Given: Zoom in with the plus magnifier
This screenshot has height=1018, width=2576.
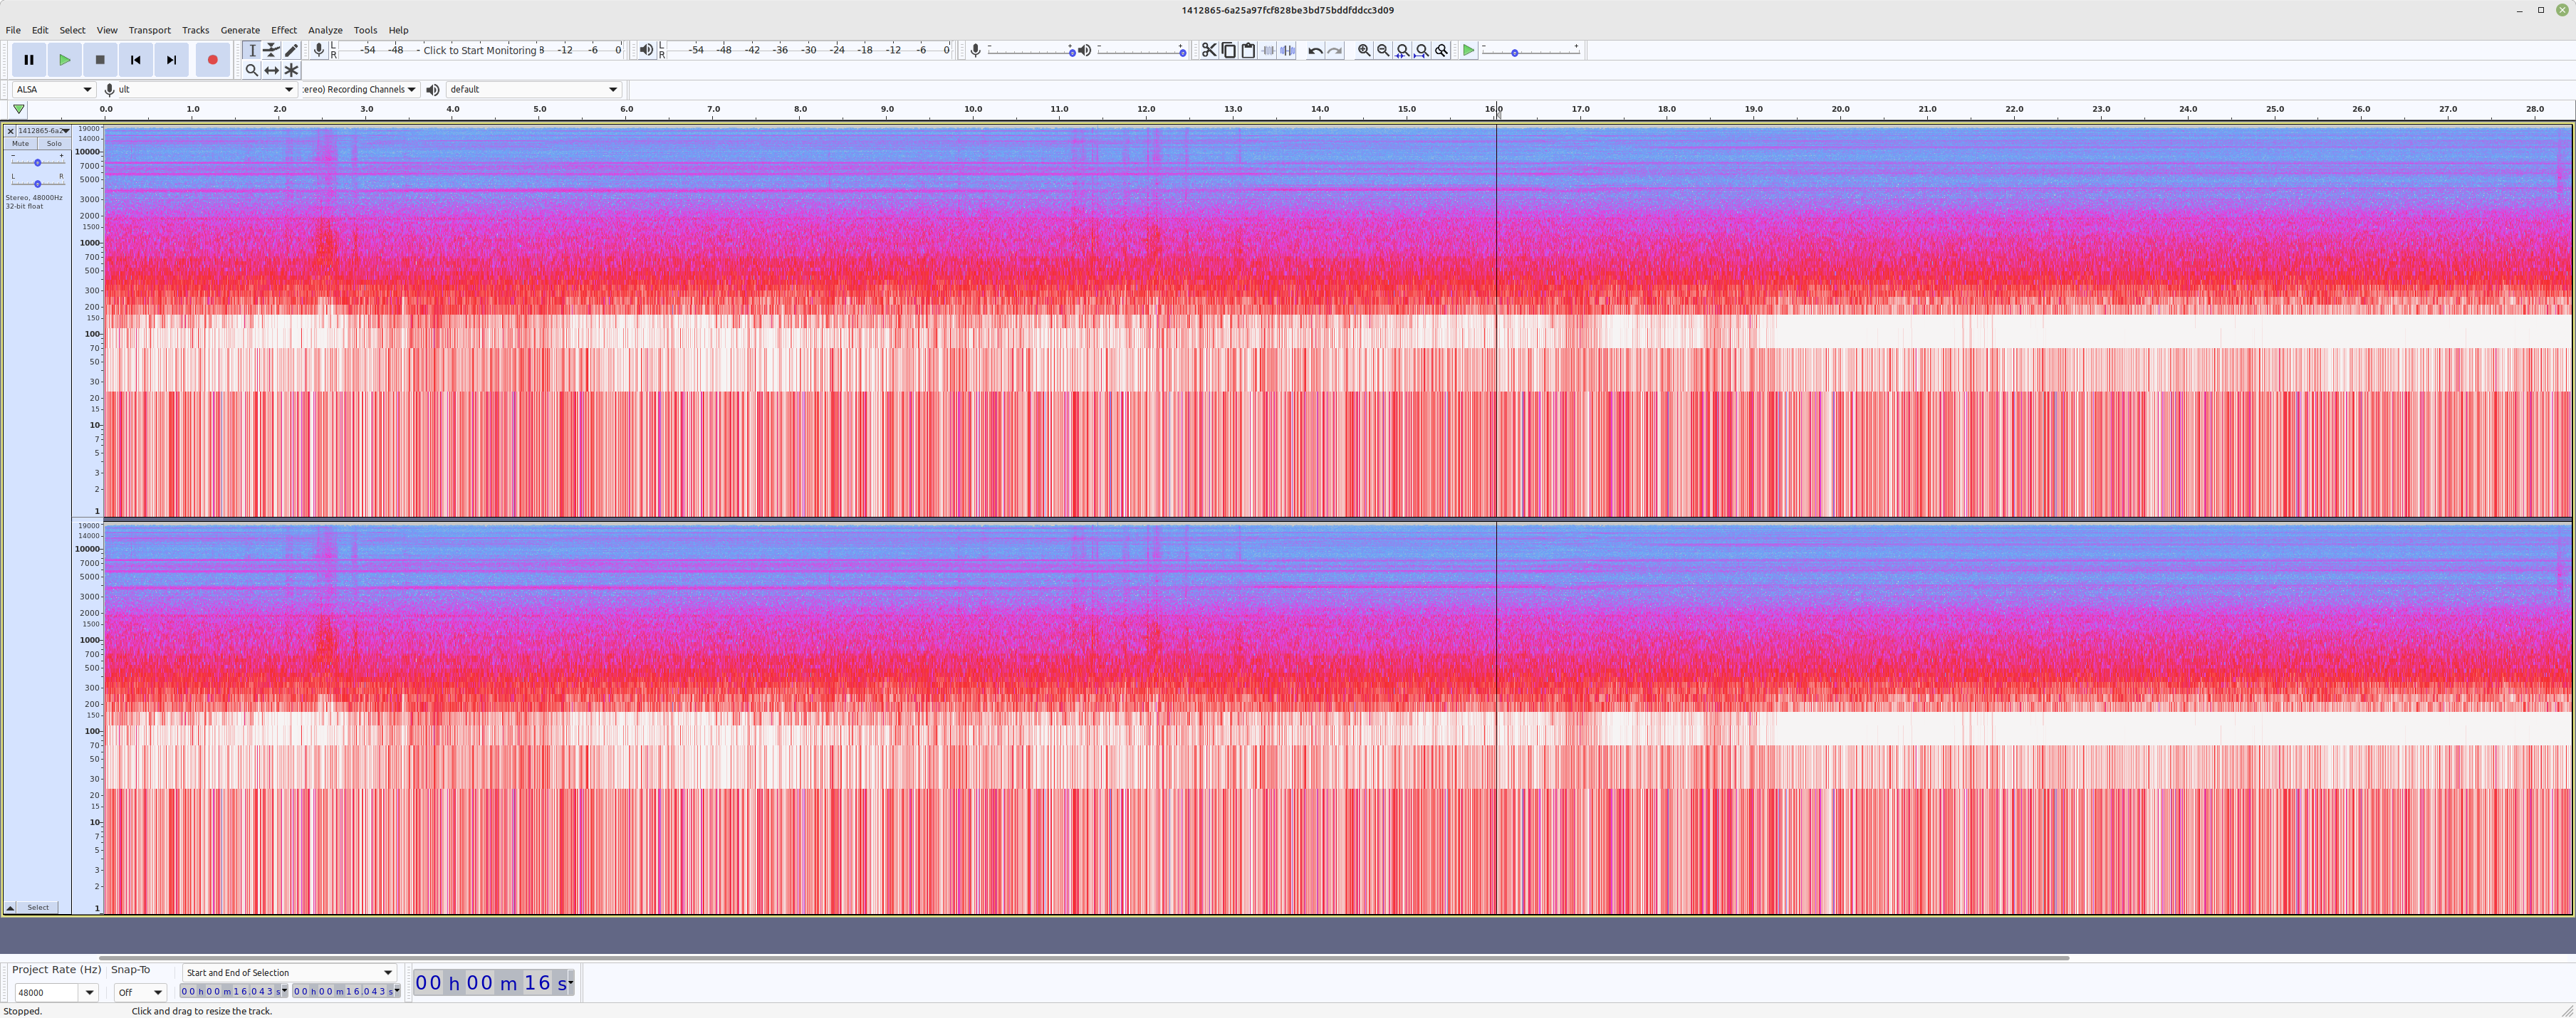Looking at the screenshot, I should pyautogui.click(x=1364, y=50).
